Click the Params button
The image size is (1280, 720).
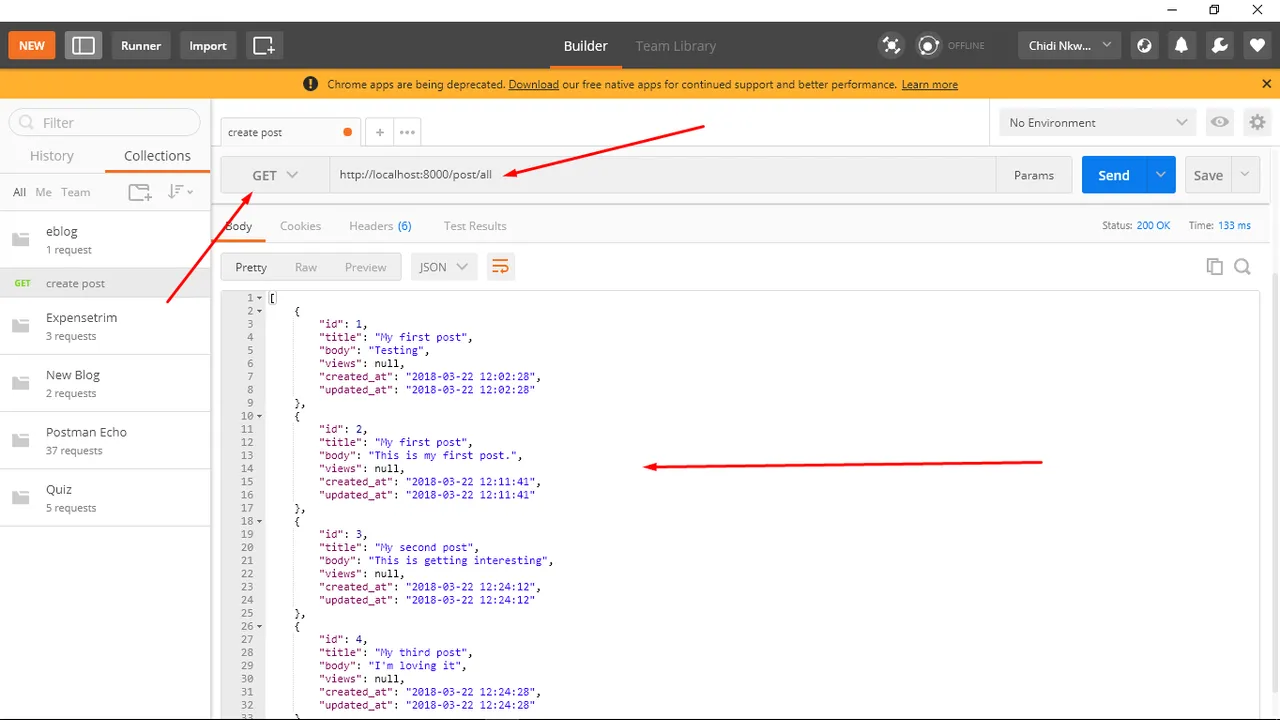tap(1034, 175)
